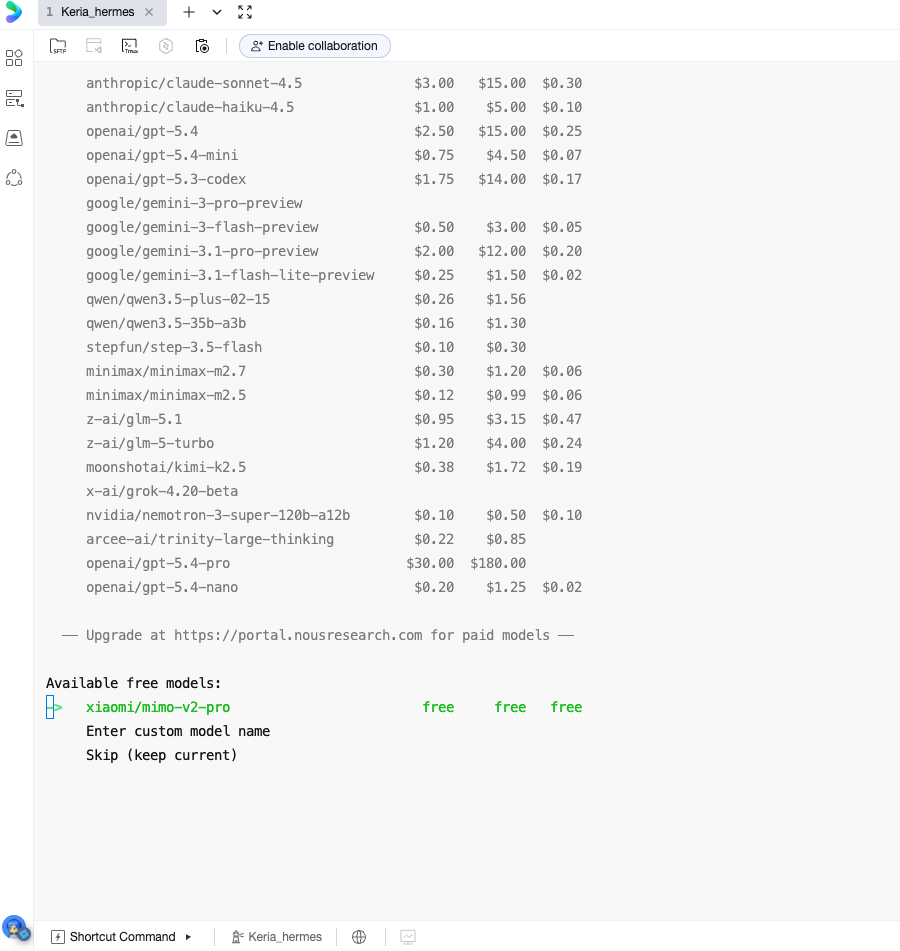Choose Enter custom model name option

[178, 731]
